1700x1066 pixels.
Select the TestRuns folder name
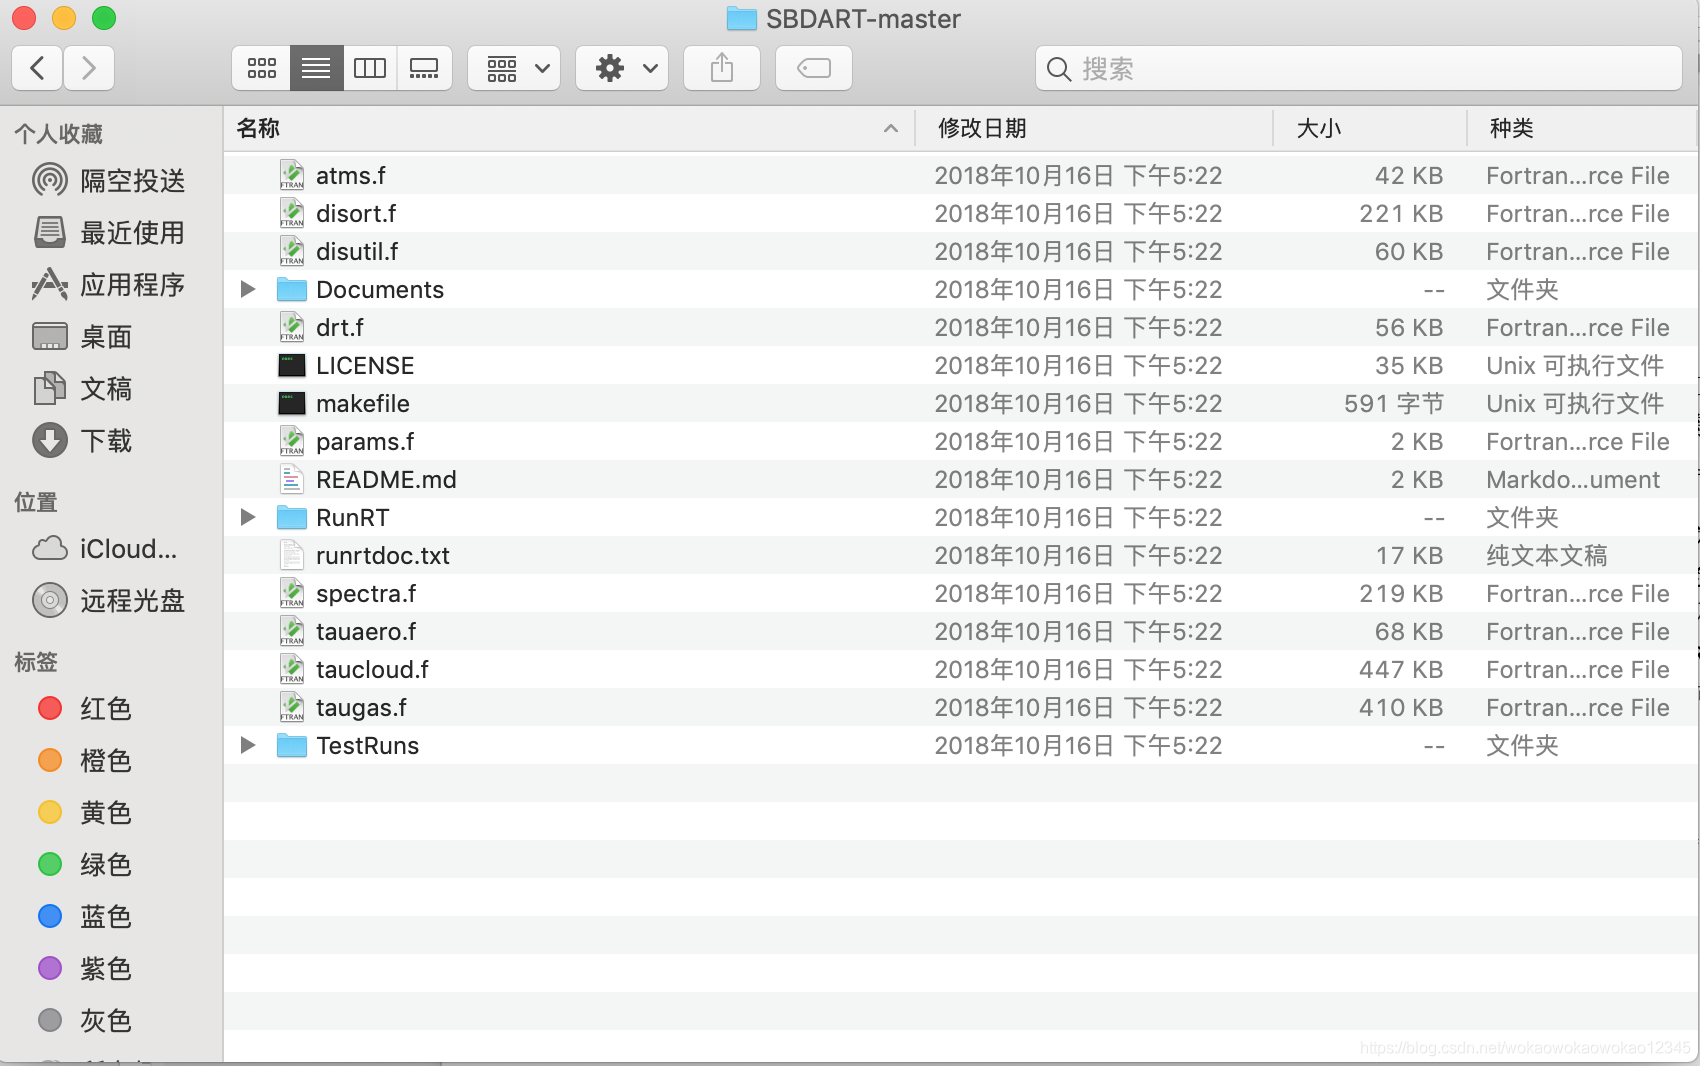click(x=367, y=746)
